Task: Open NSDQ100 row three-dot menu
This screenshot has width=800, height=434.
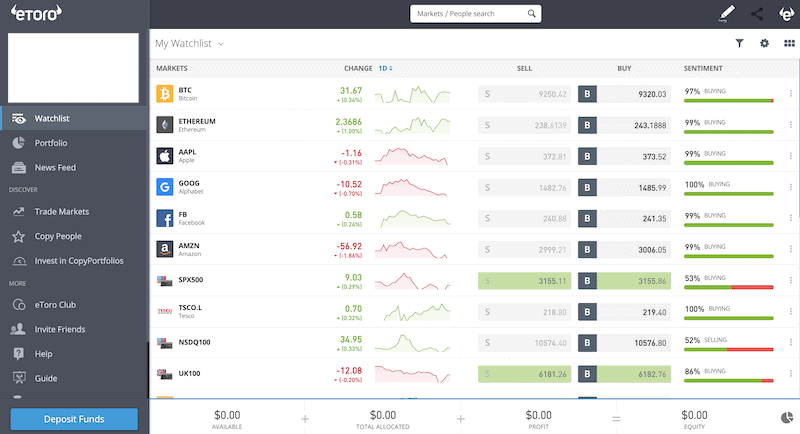Action: (x=791, y=342)
